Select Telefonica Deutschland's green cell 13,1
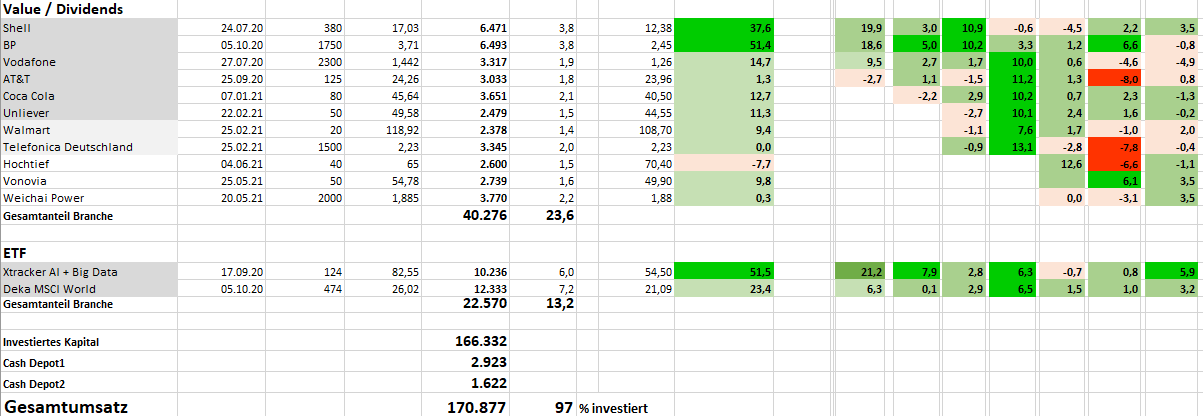The width and height of the screenshot is (1203, 416). [x=1014, y=147]
